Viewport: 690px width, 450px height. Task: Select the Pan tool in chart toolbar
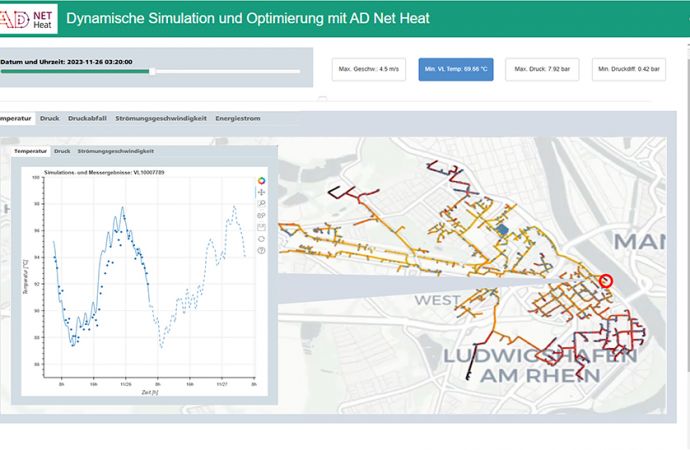point(261,192)
